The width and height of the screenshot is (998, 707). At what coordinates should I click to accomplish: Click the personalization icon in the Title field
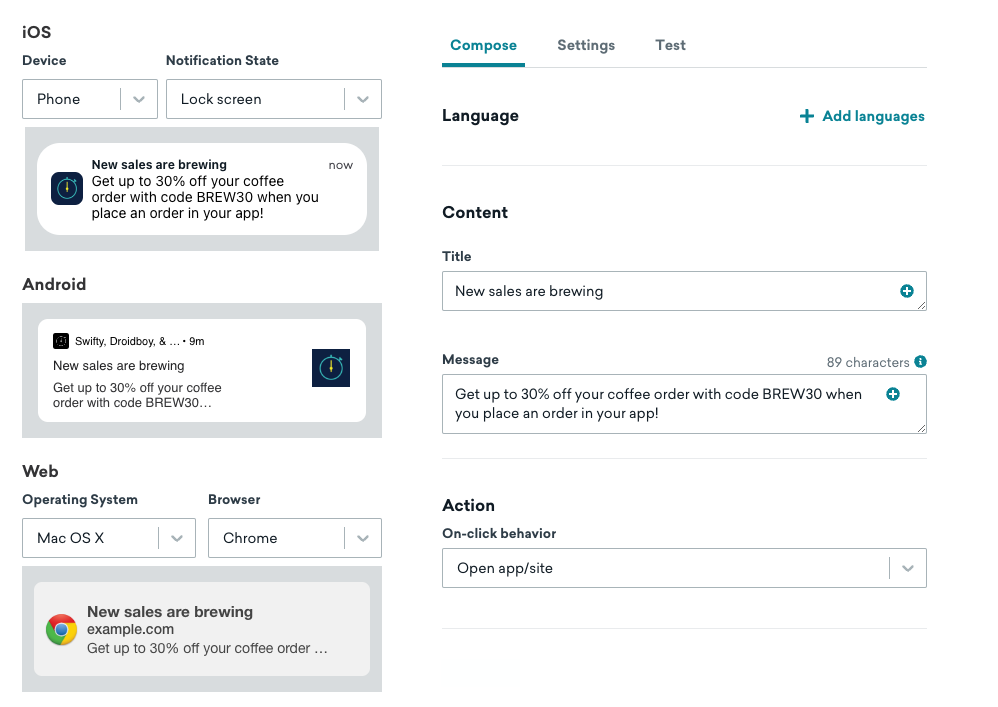[907, 291]
